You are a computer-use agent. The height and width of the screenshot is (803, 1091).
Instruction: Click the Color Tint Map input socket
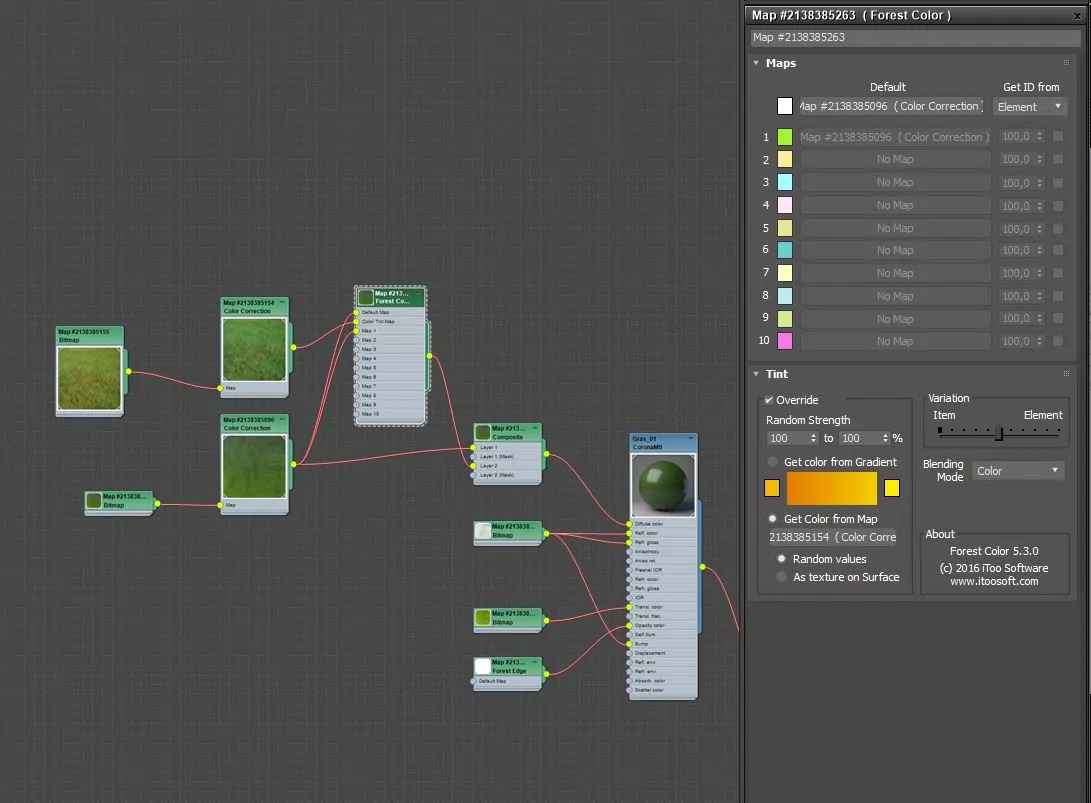(x=356, y=321)
